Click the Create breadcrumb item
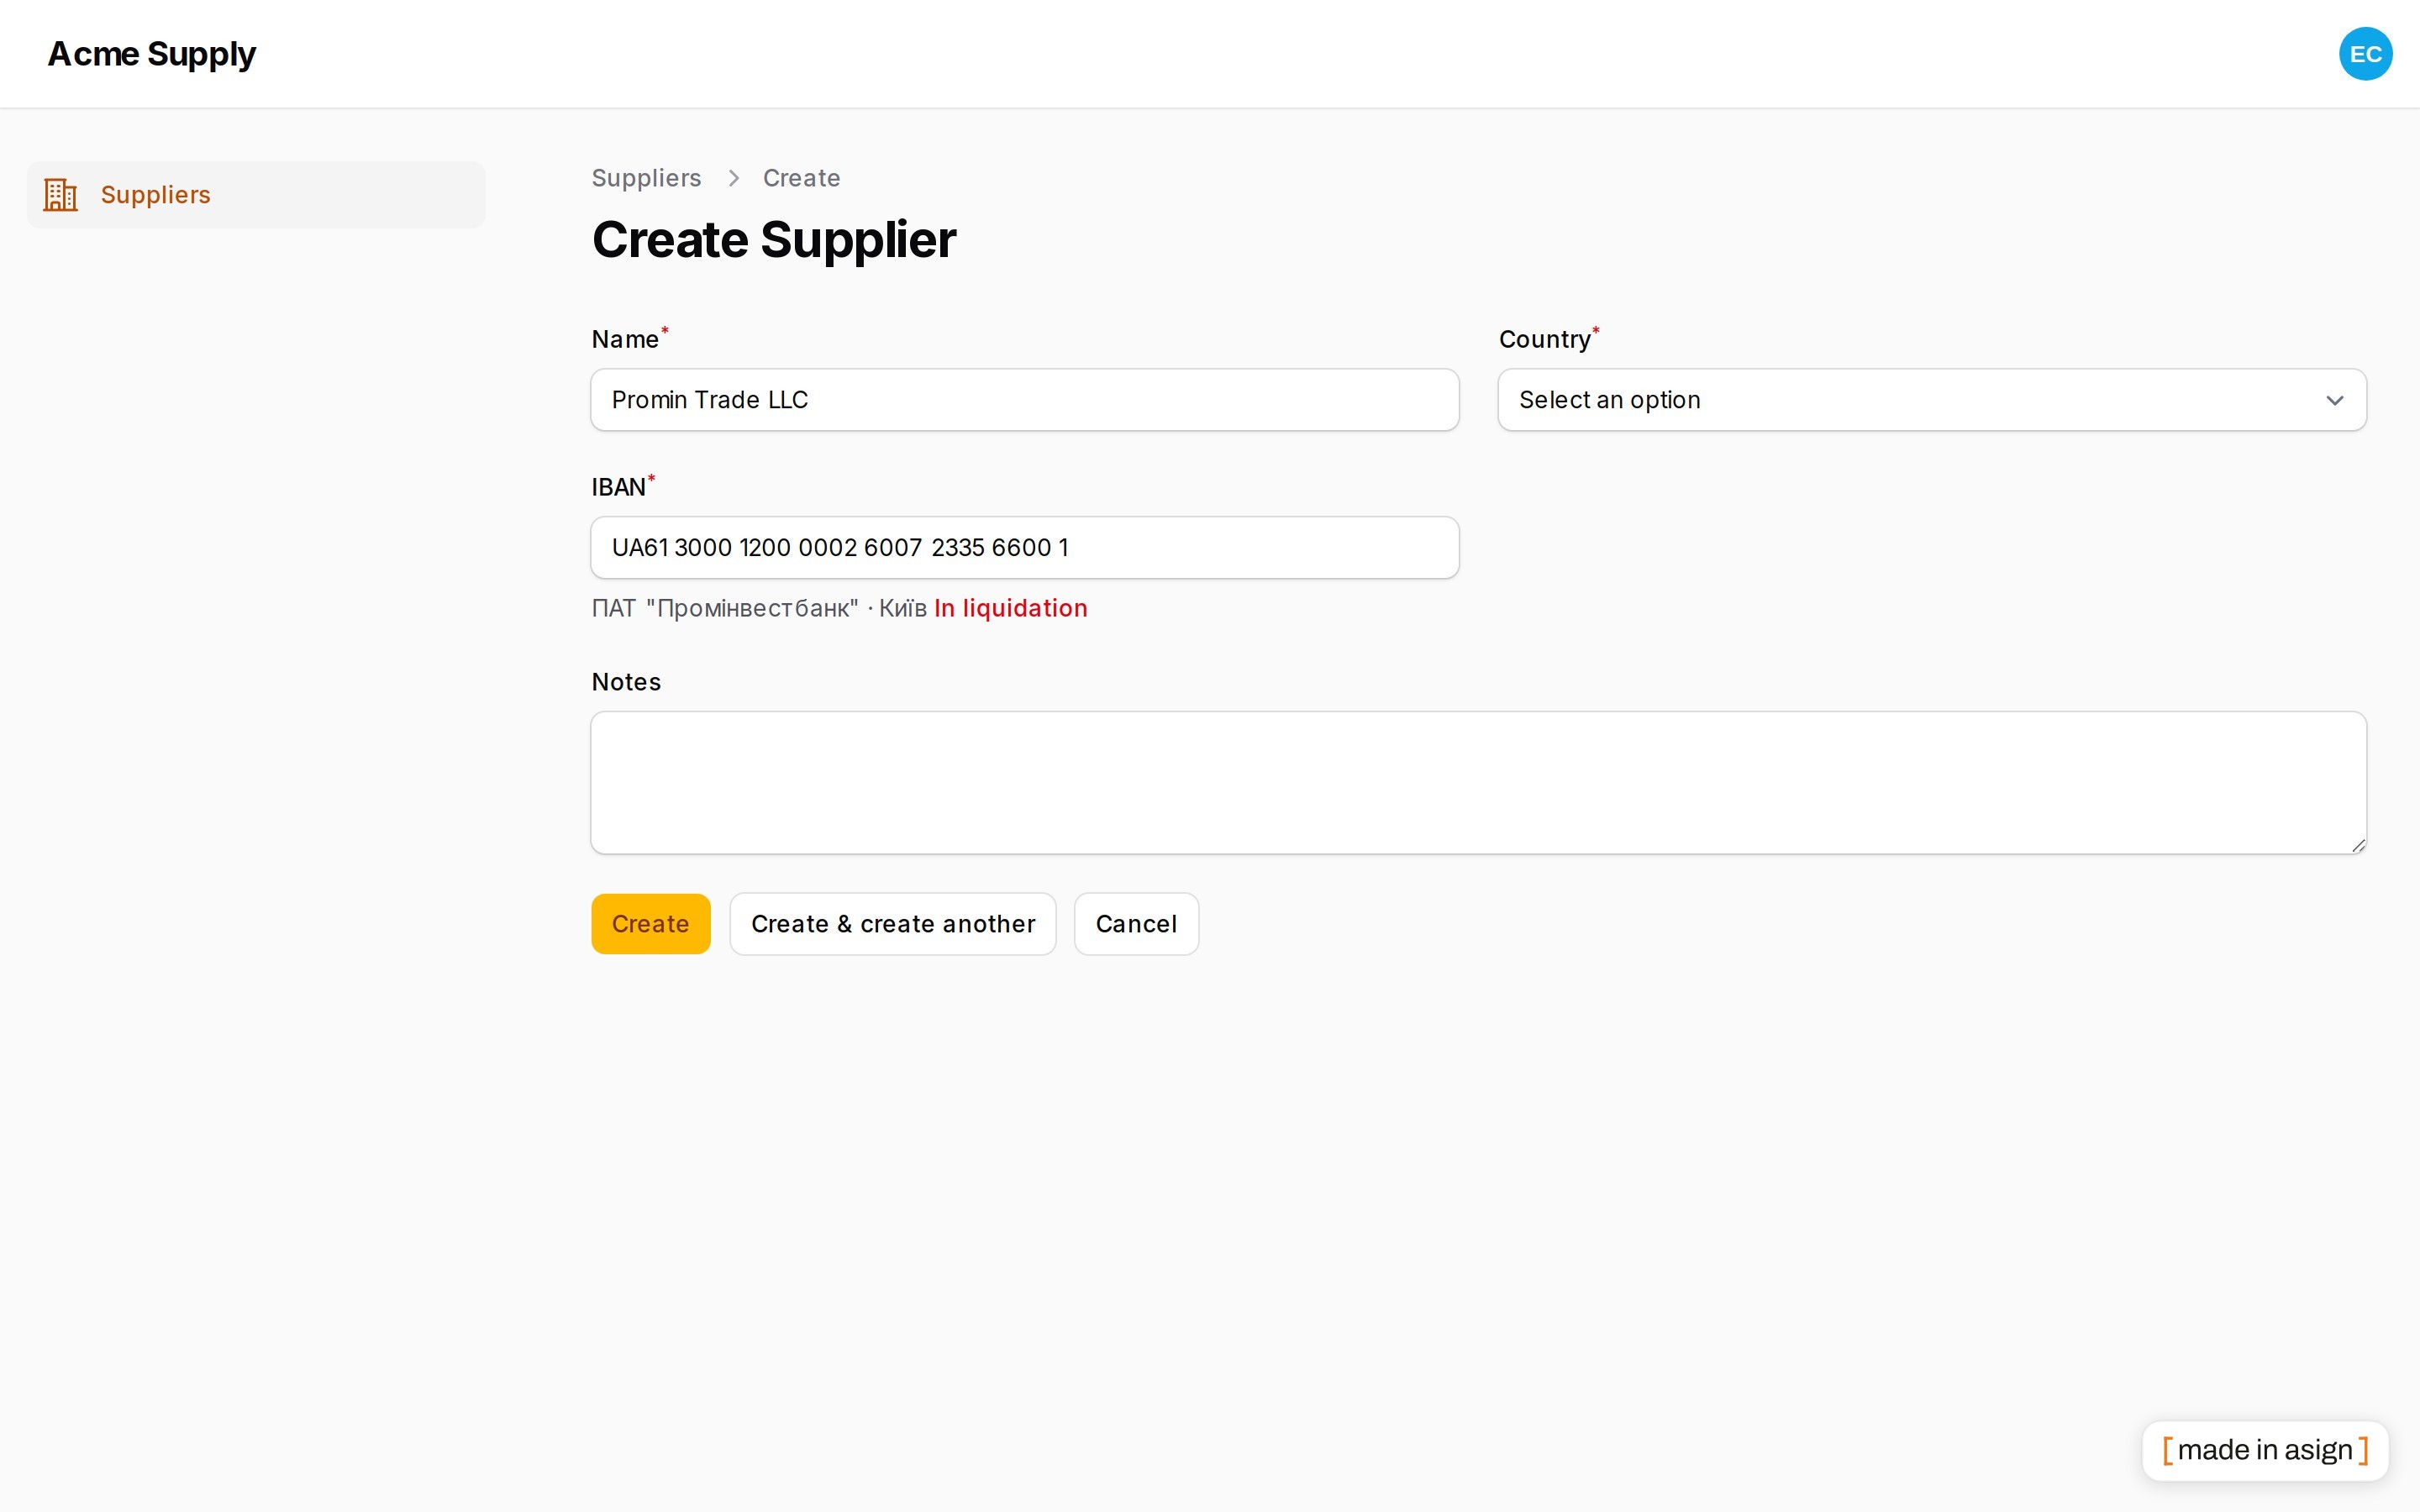 point(801,178)
